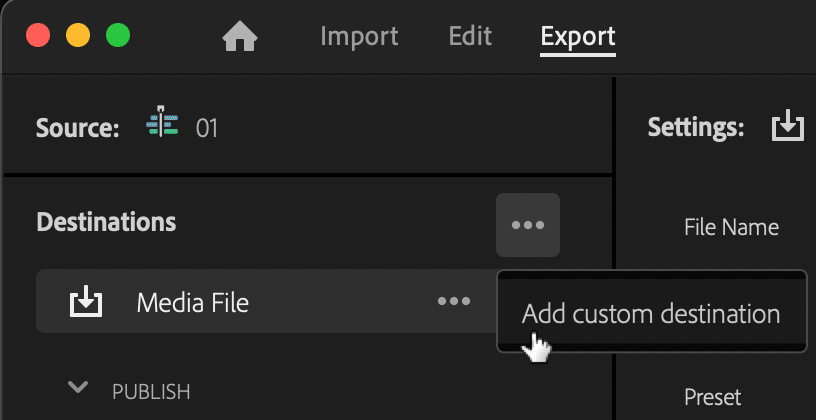Click the sequence icon beside Source

click(162, 121)
